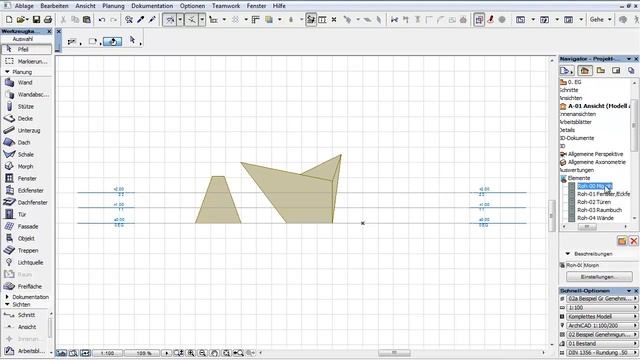Select Allgemeine Perspektive in Navigator
This screenshot has width=640, height=360.
pyautogui.click(x=596, y=154)
